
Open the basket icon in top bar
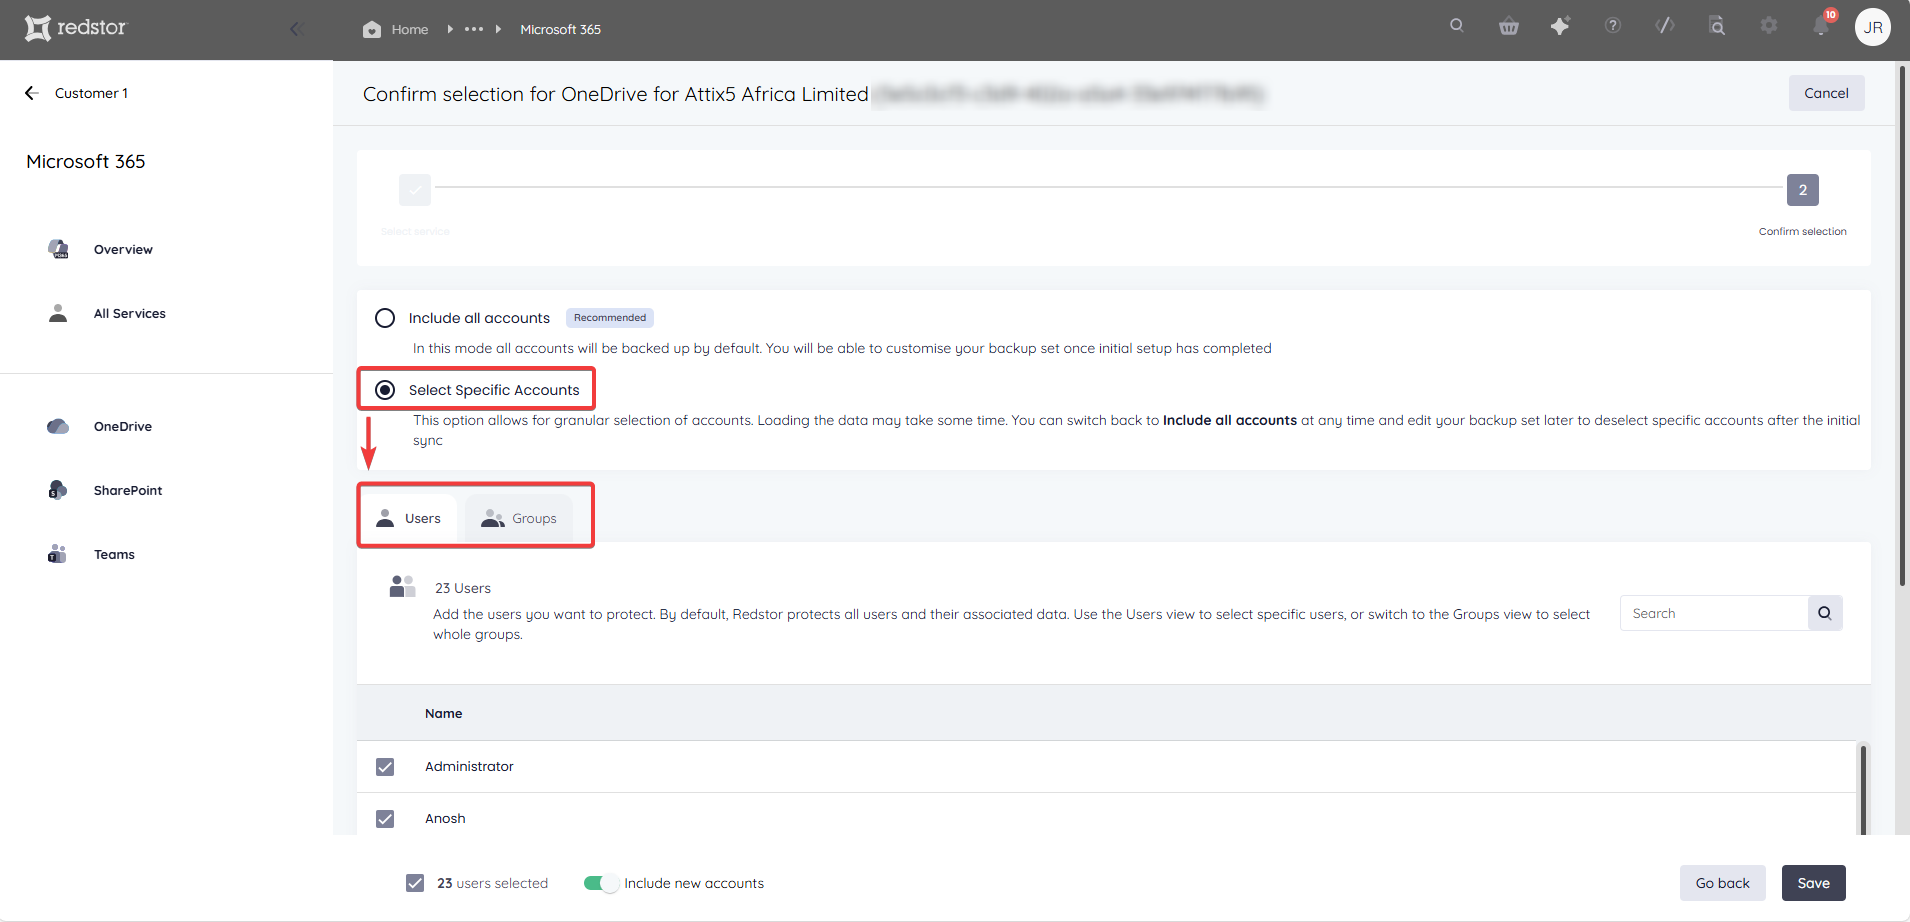coord(1509,26)
